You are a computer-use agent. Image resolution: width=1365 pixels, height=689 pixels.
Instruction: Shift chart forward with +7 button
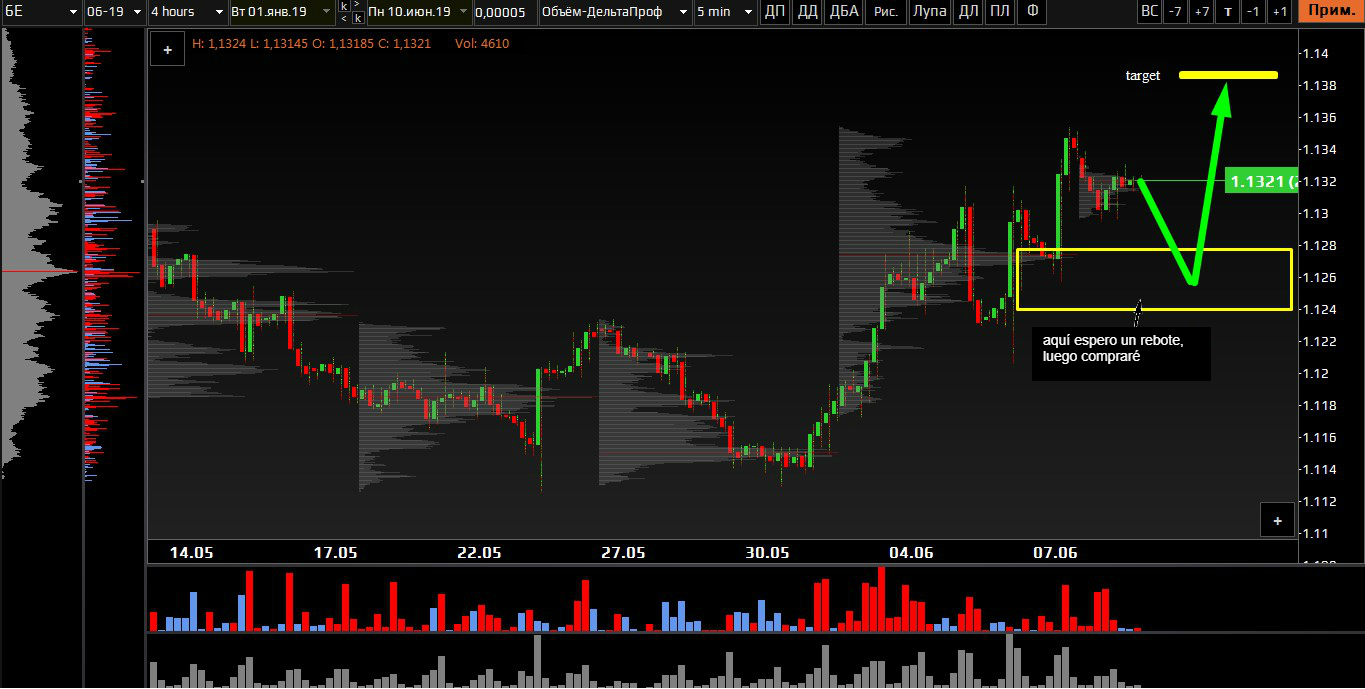1202,12
